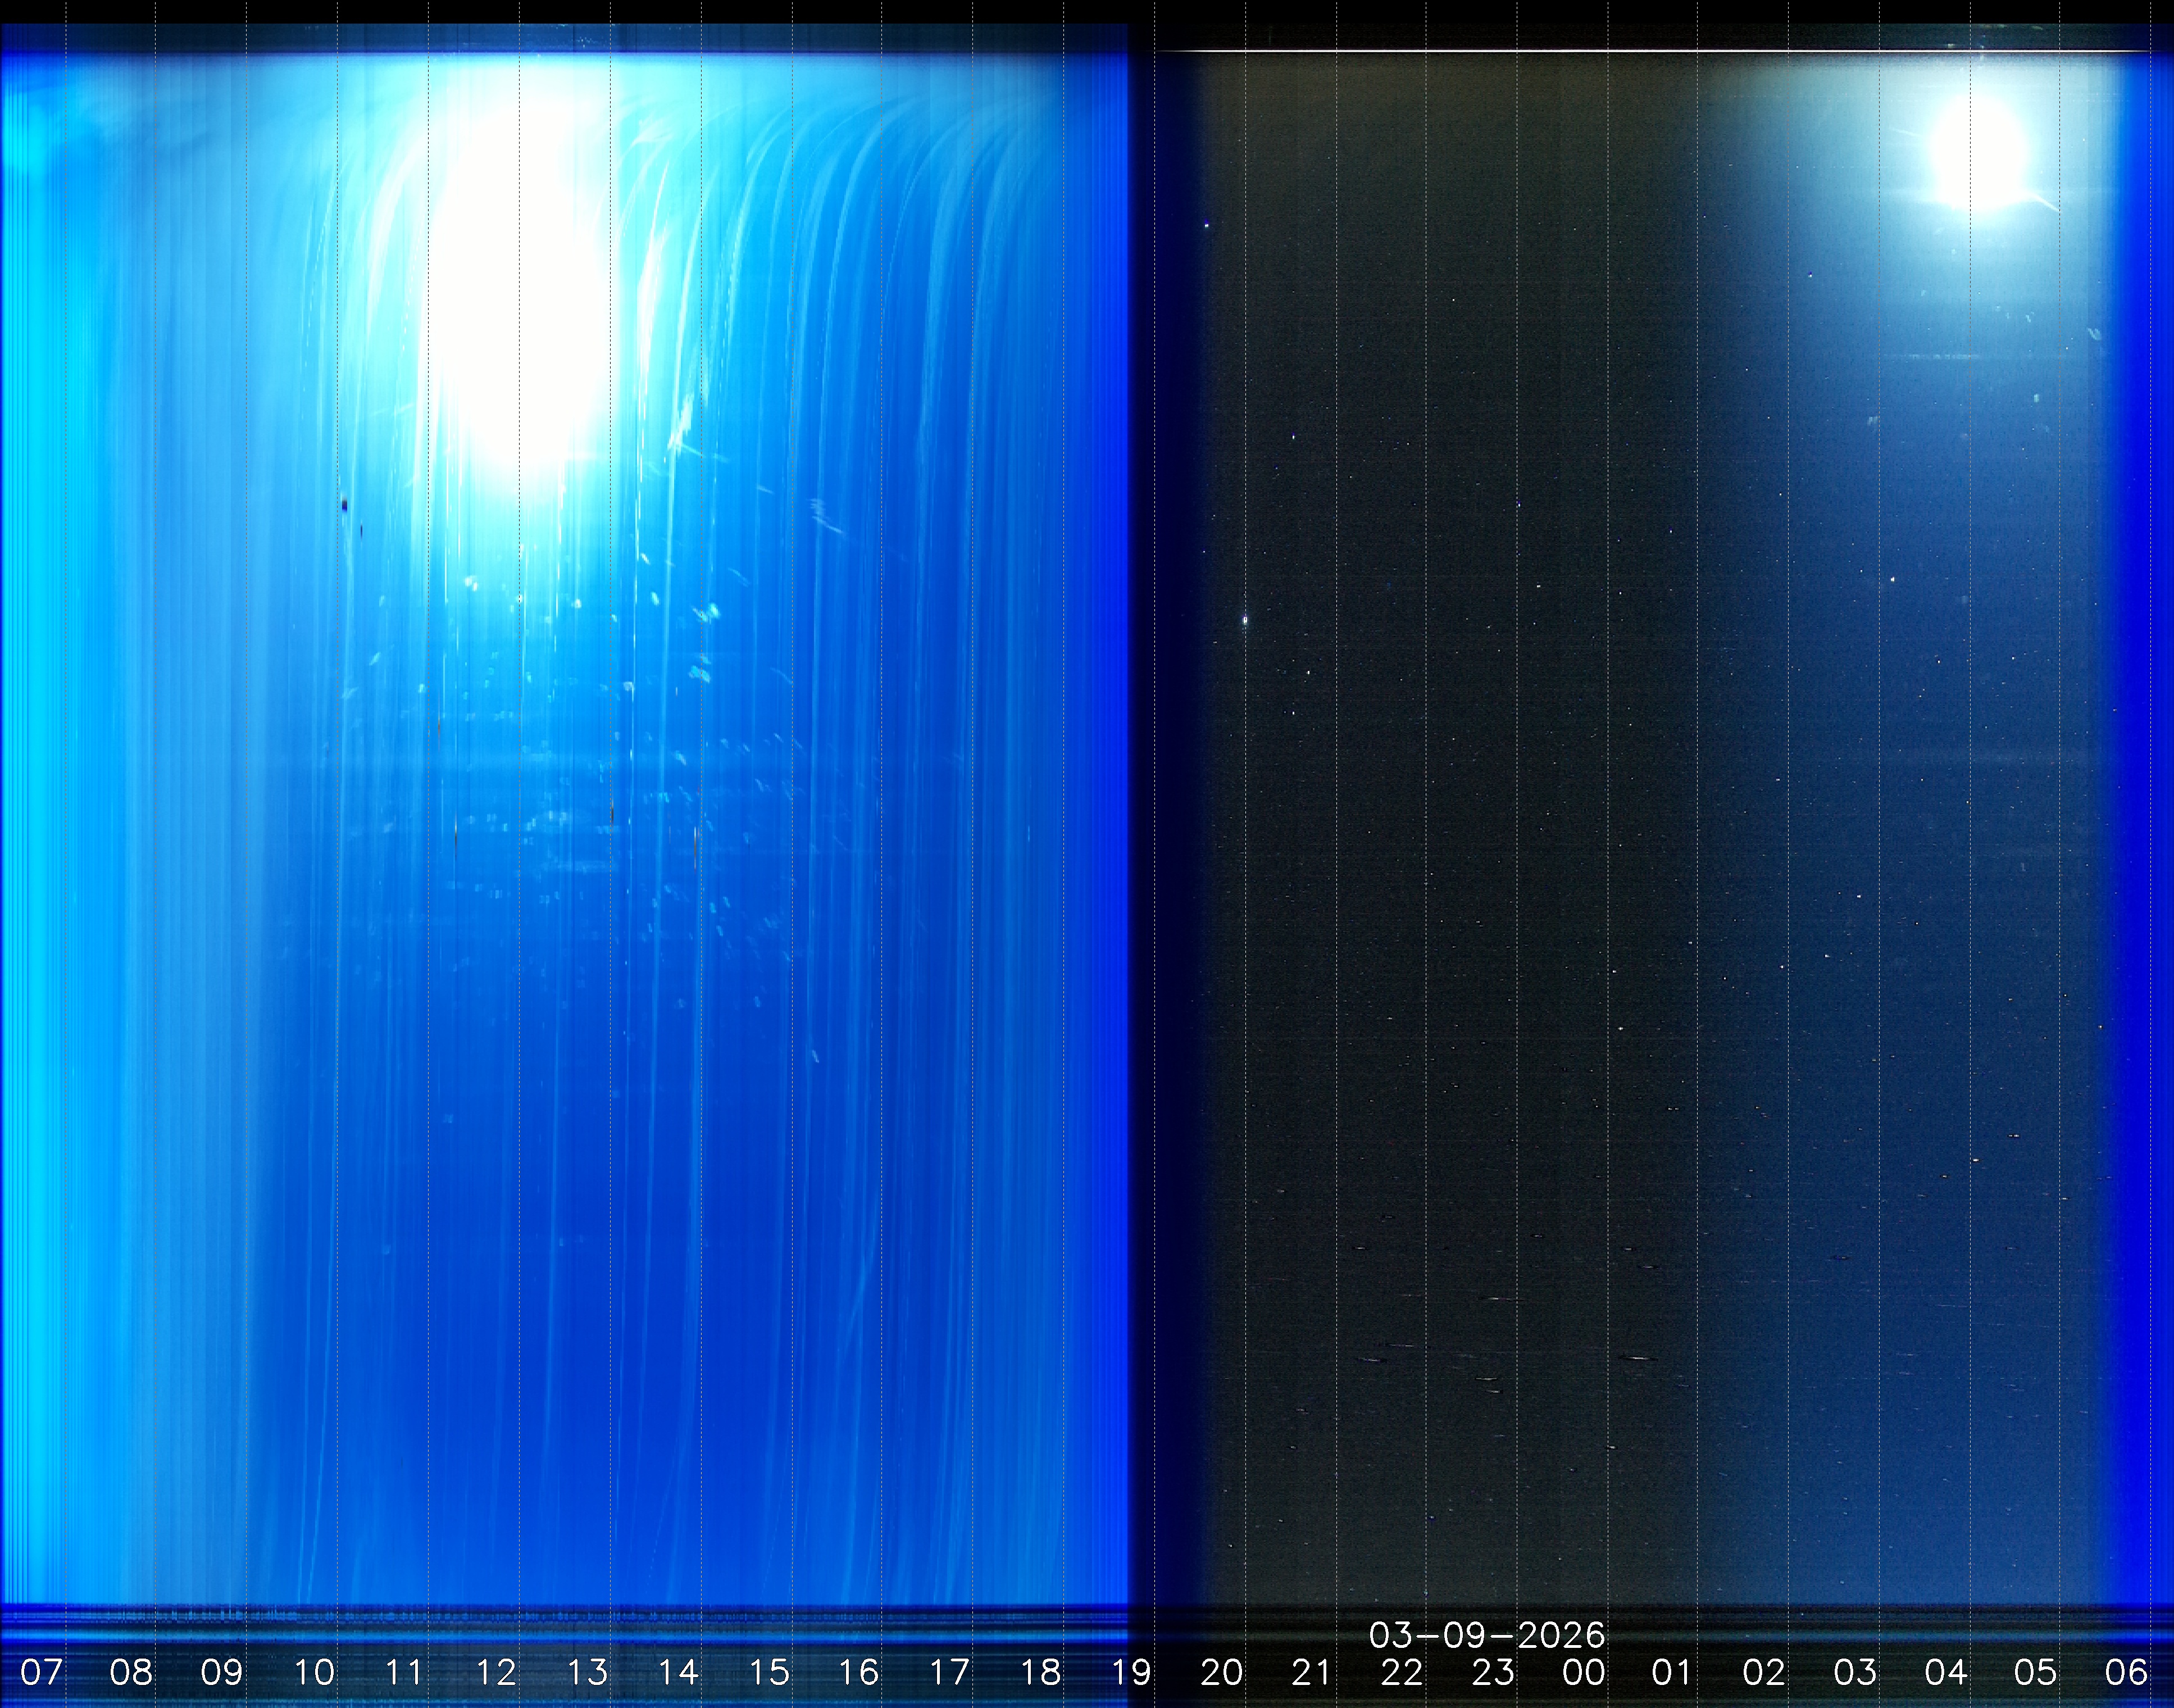The image size is (2174, 1708).
Task: Click the overexposed midday sun glare
Action: (520, 290)
